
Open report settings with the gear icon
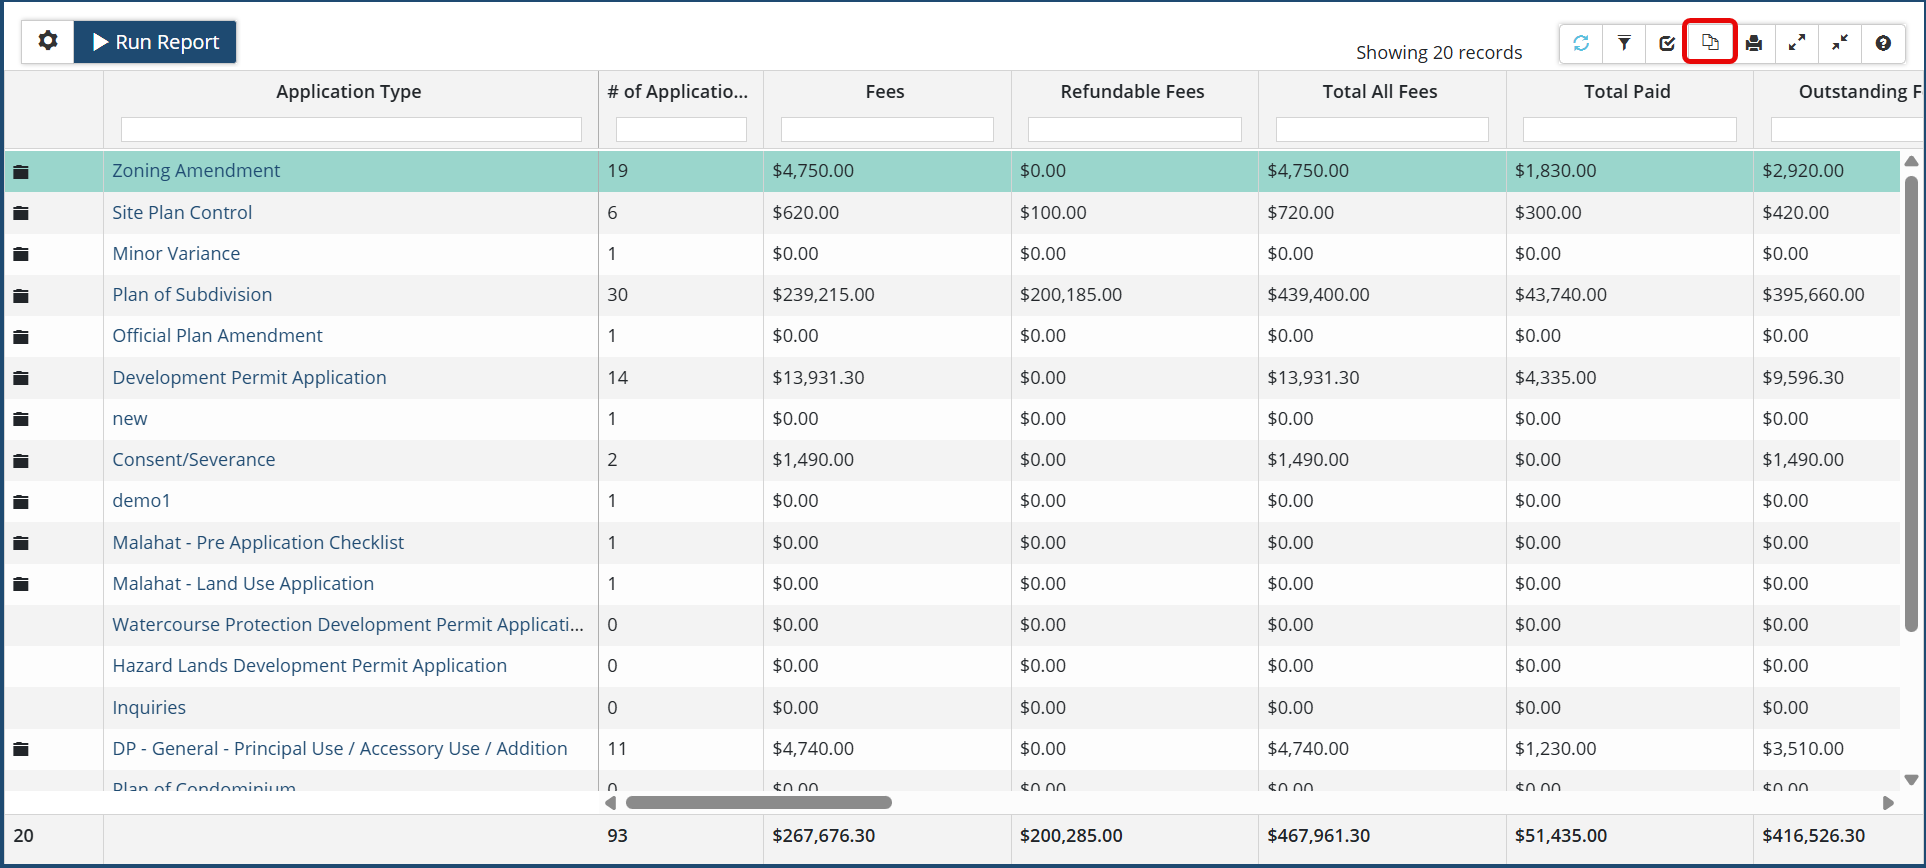[48, 42]
